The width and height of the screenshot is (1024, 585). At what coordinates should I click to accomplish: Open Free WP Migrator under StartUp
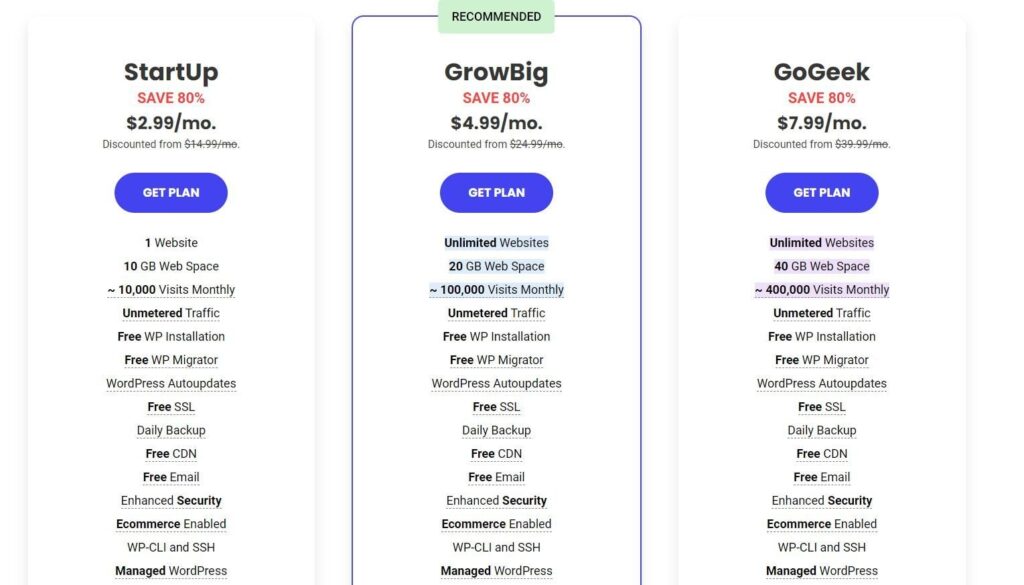click(x=171, y=359)
